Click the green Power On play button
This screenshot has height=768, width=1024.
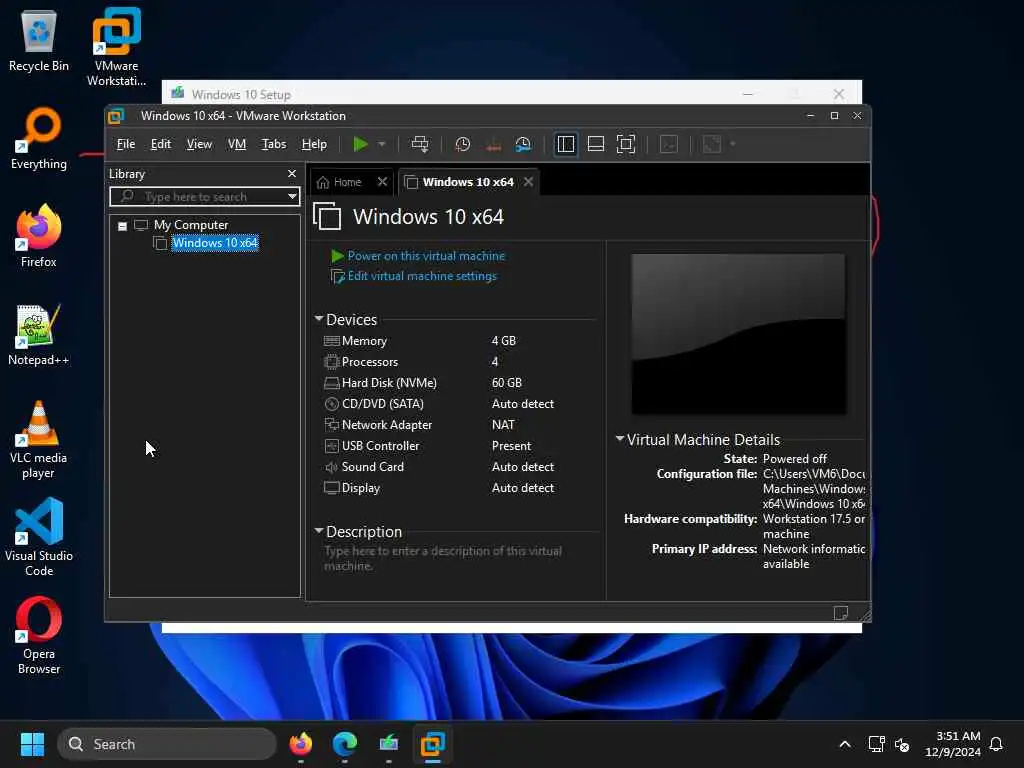(360, 144)
